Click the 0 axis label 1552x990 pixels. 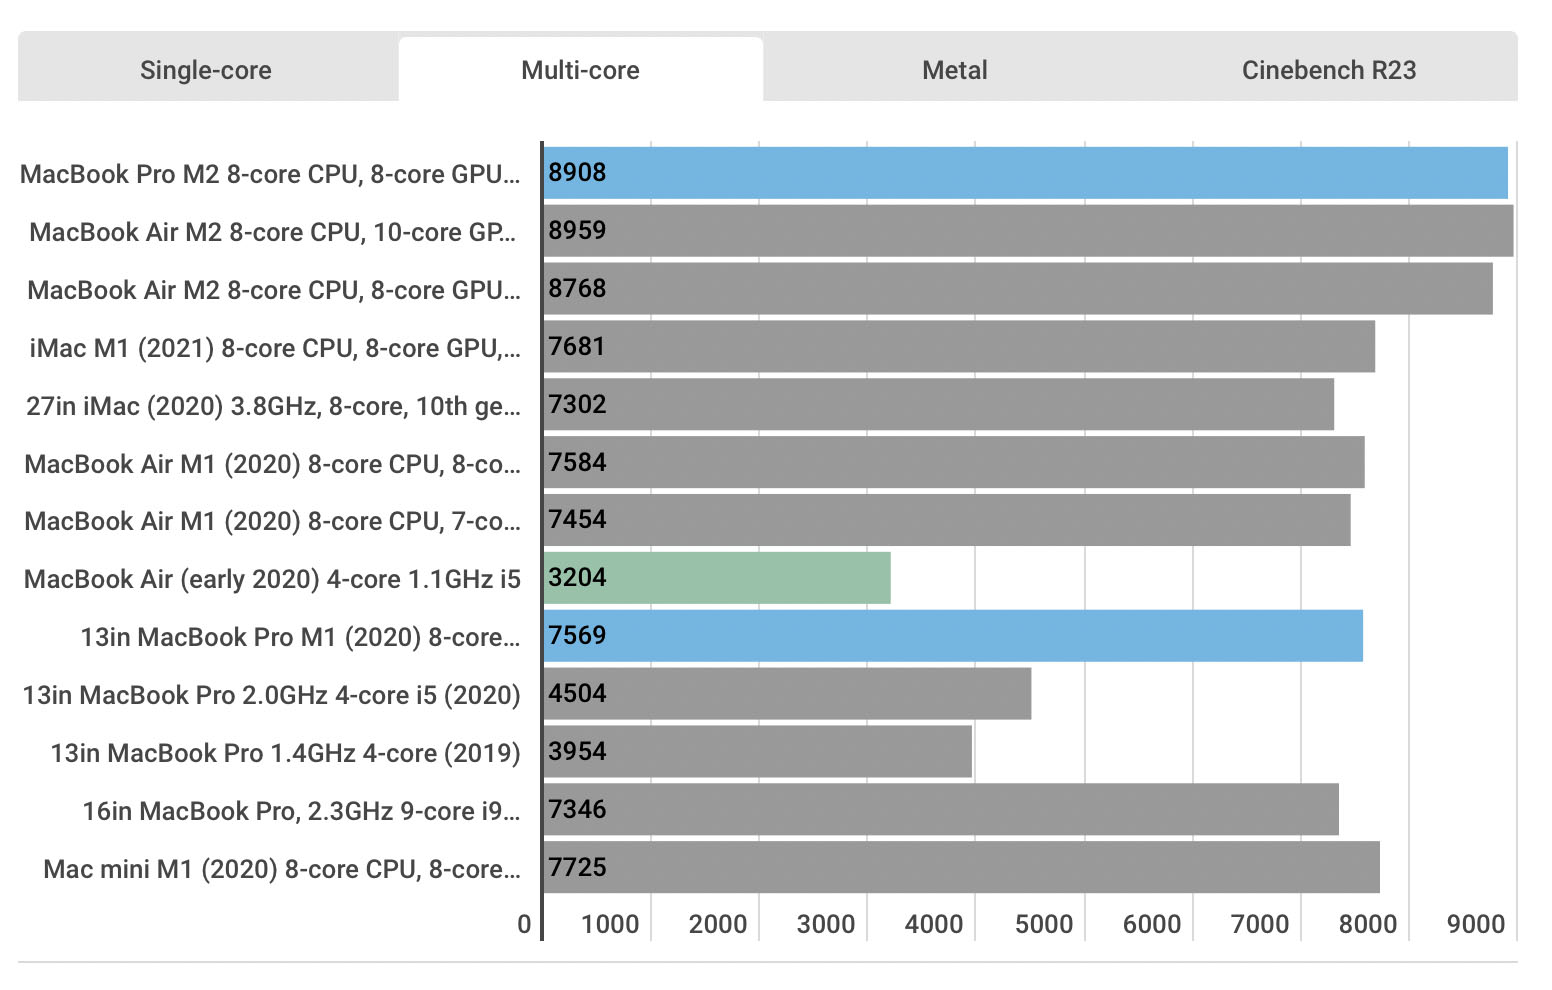(524, 924)
